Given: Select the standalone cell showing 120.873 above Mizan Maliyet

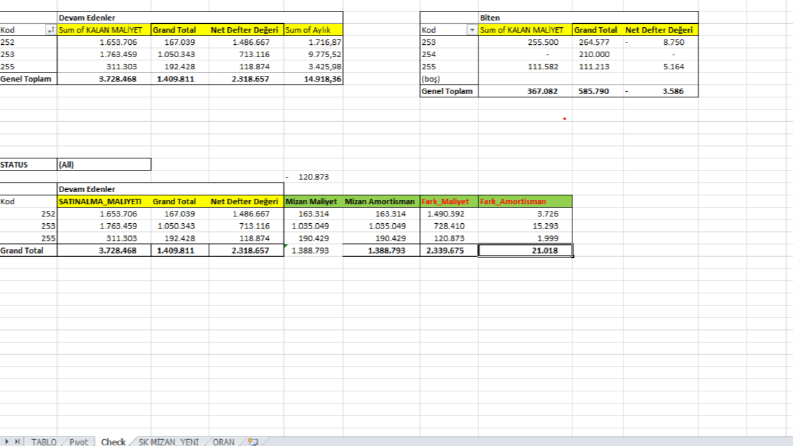Looking at the screenshot, I should coord(313,177).
